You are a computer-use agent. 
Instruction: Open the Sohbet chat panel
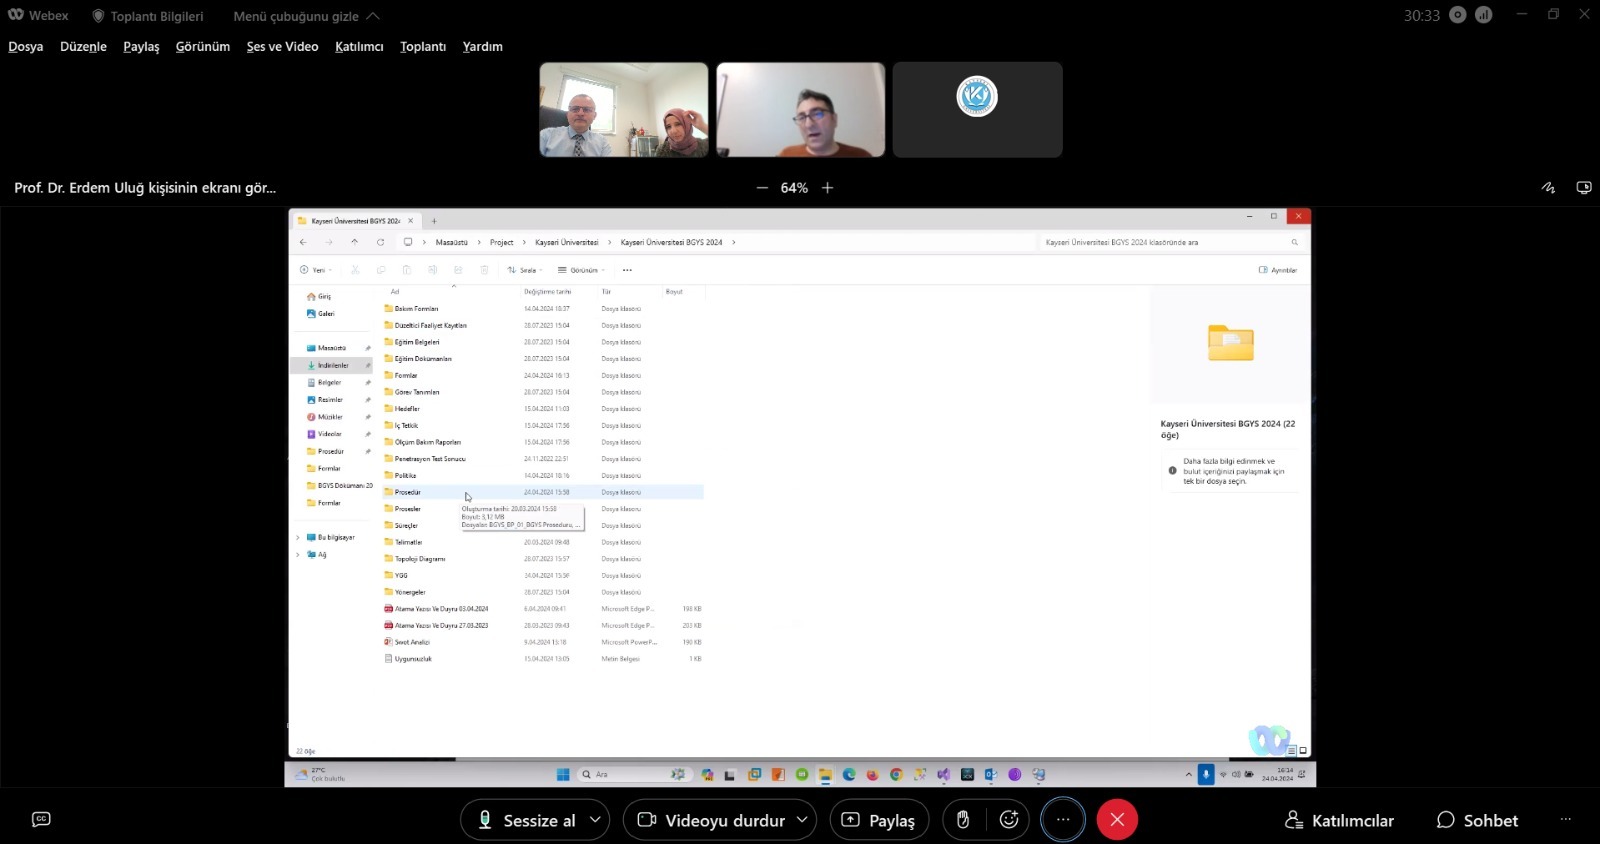coord(1477,820)
